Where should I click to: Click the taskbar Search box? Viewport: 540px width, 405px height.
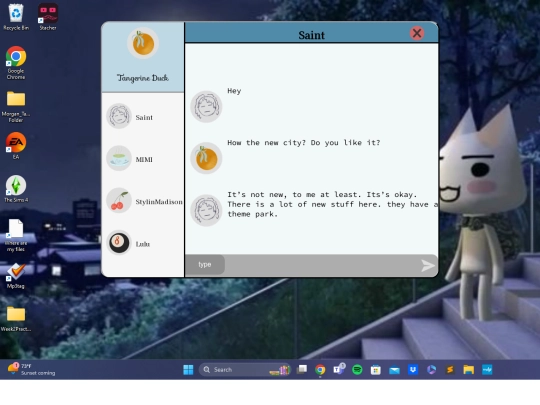tap(245, 370)
